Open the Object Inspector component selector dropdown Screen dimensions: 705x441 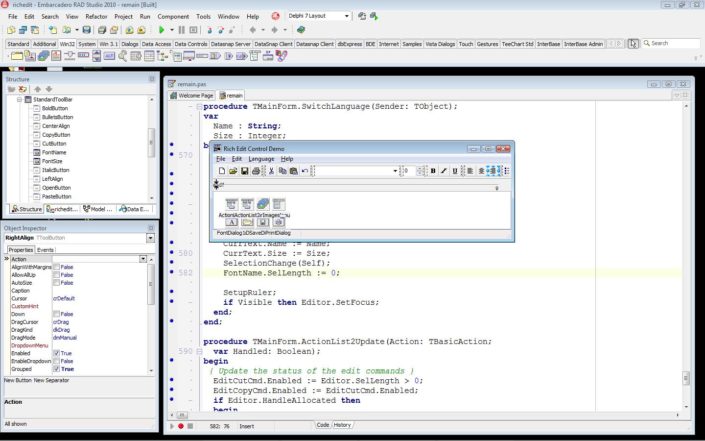(x=150, y=238)
